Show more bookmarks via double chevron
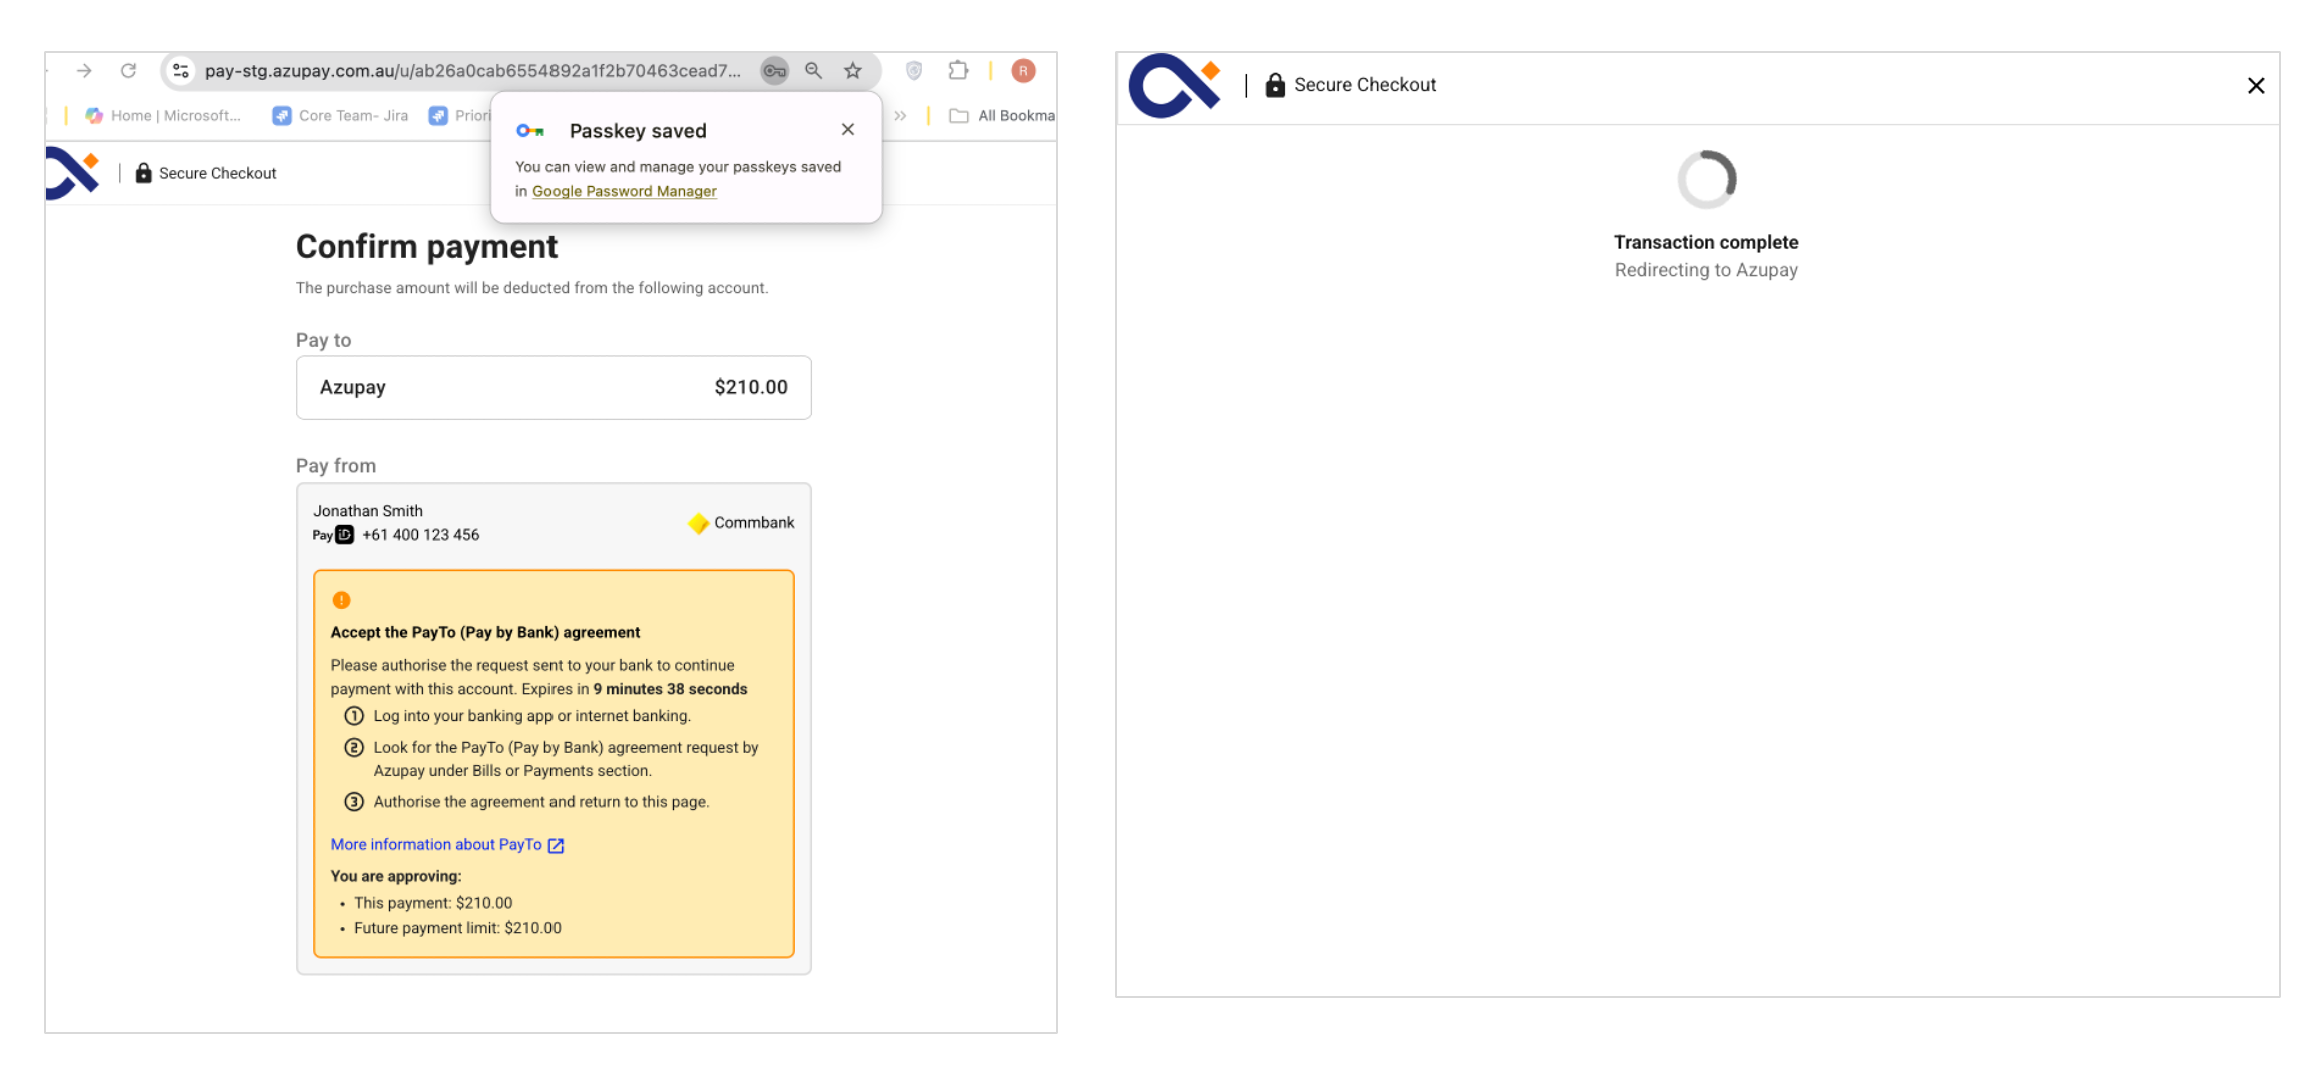The height and width of the screenshot is (1074, 2318). [x=900, y=116]
